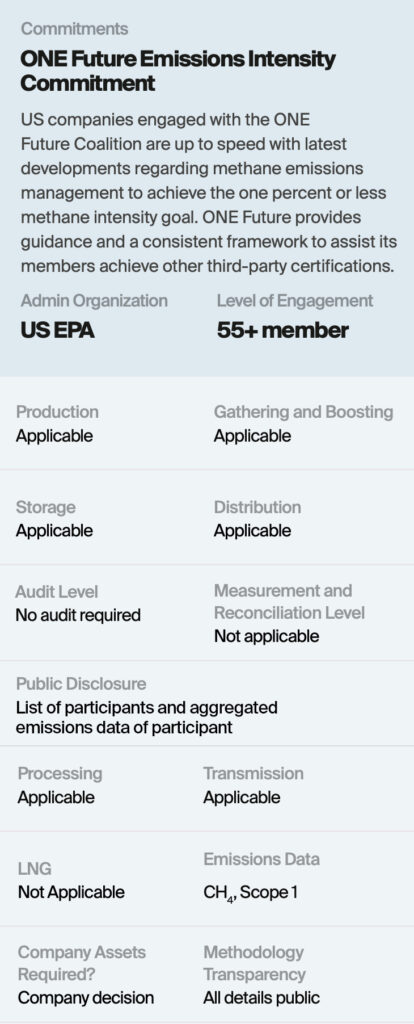Click the Storage Applicable entry

pyautogui.click(x=54, y=519)
